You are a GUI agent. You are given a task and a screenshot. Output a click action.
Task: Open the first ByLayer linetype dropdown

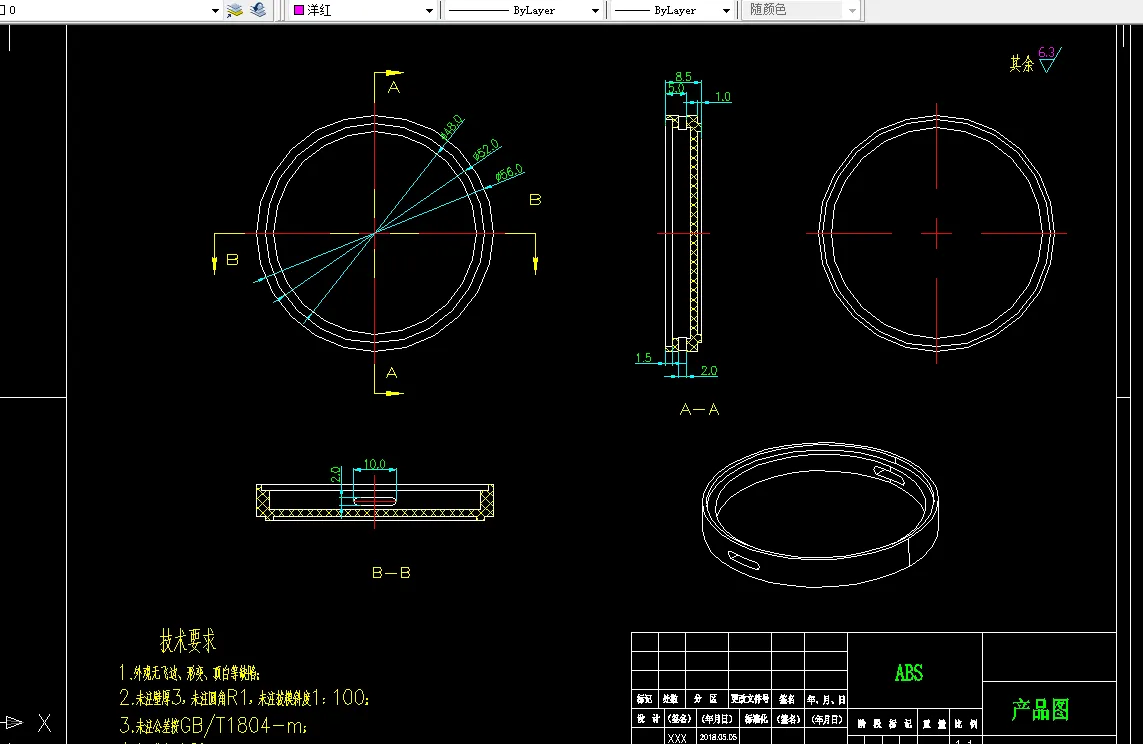[x=596, y=10]
